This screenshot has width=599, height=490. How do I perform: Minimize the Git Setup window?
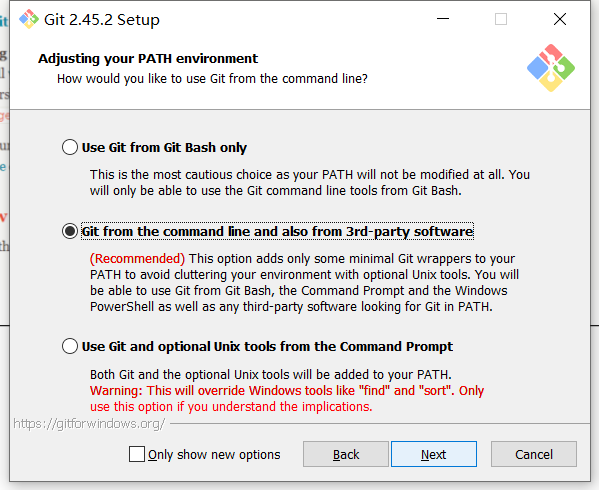pos(443,19)
